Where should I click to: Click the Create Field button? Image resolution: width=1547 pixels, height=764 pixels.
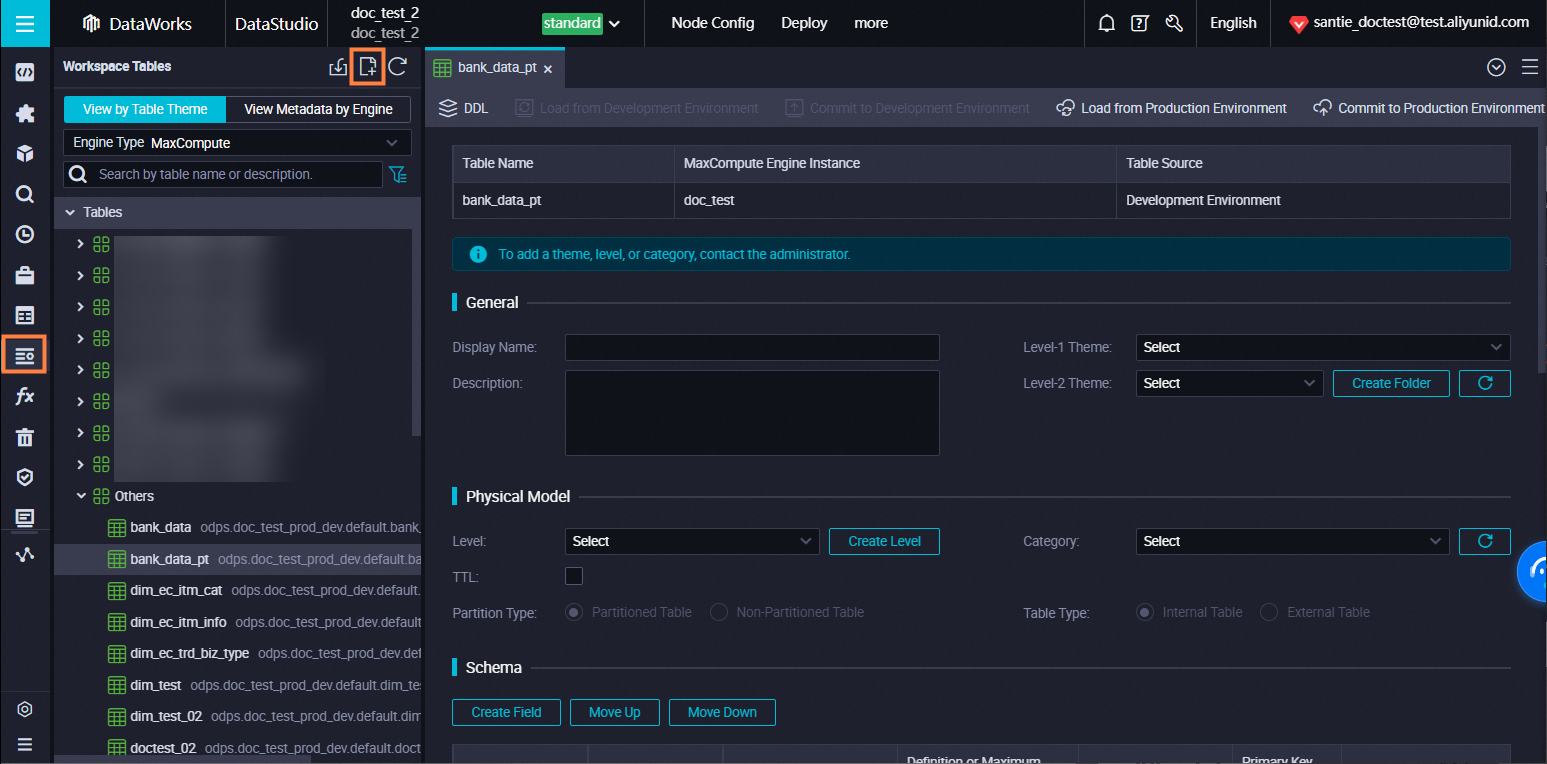(506, 712)
